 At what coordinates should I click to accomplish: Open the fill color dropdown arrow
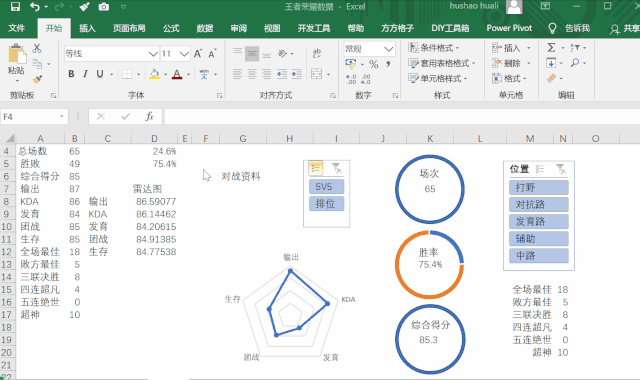[x=165, y=74]
